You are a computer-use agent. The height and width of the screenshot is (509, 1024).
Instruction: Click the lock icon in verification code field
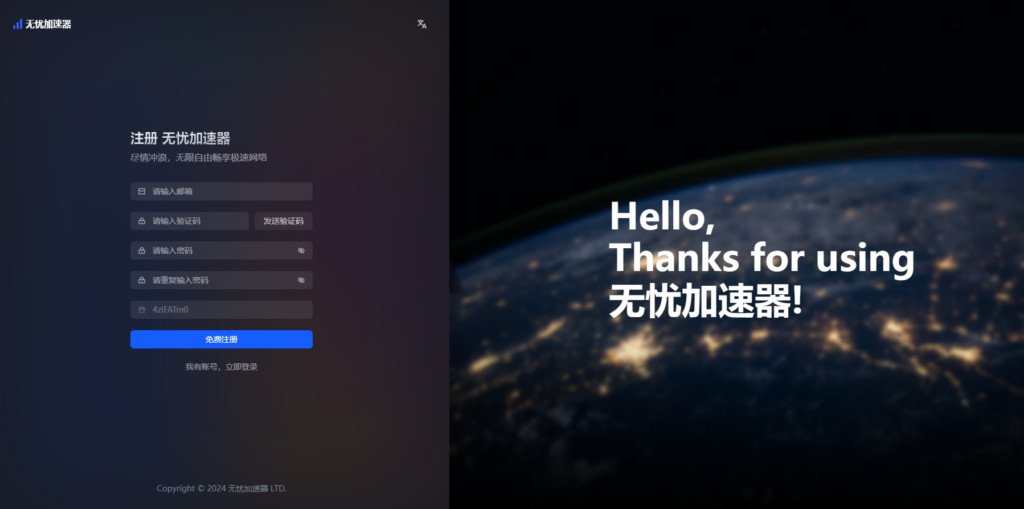click(x=142, y=221)
